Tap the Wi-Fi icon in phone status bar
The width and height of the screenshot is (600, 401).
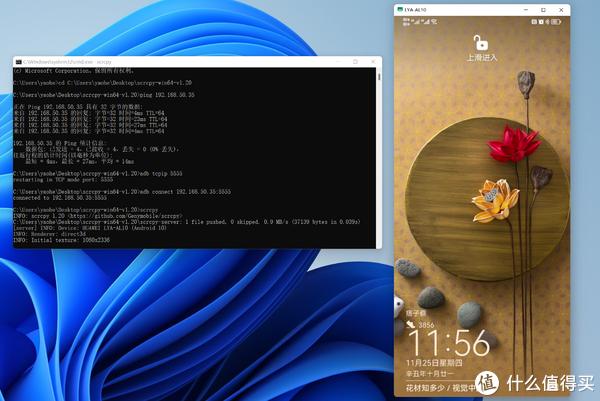click(x=434, y=22)
